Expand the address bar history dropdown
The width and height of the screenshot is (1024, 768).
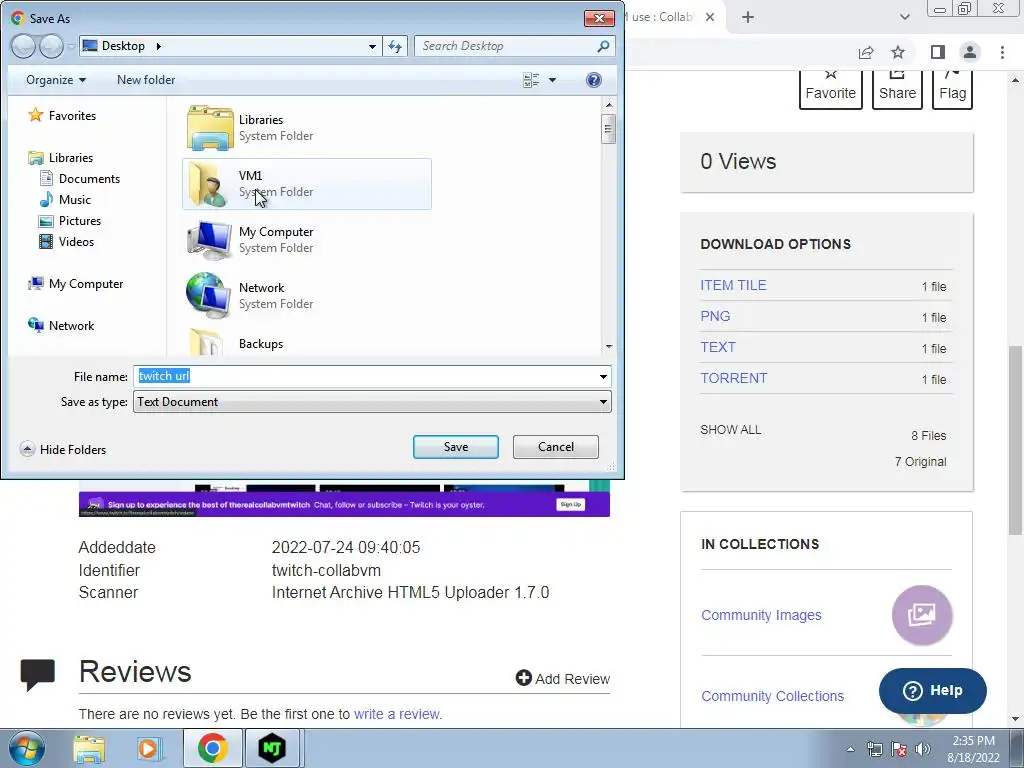372,46
